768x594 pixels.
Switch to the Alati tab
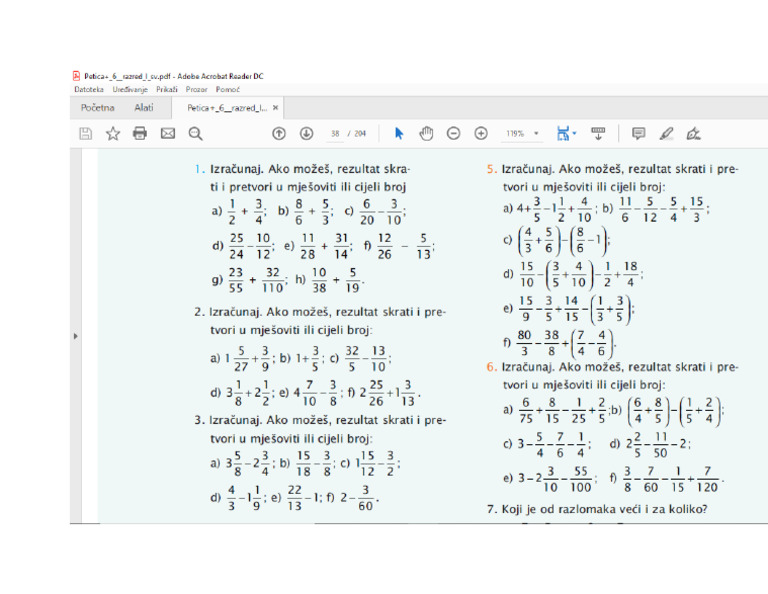(x=144, y=107)
